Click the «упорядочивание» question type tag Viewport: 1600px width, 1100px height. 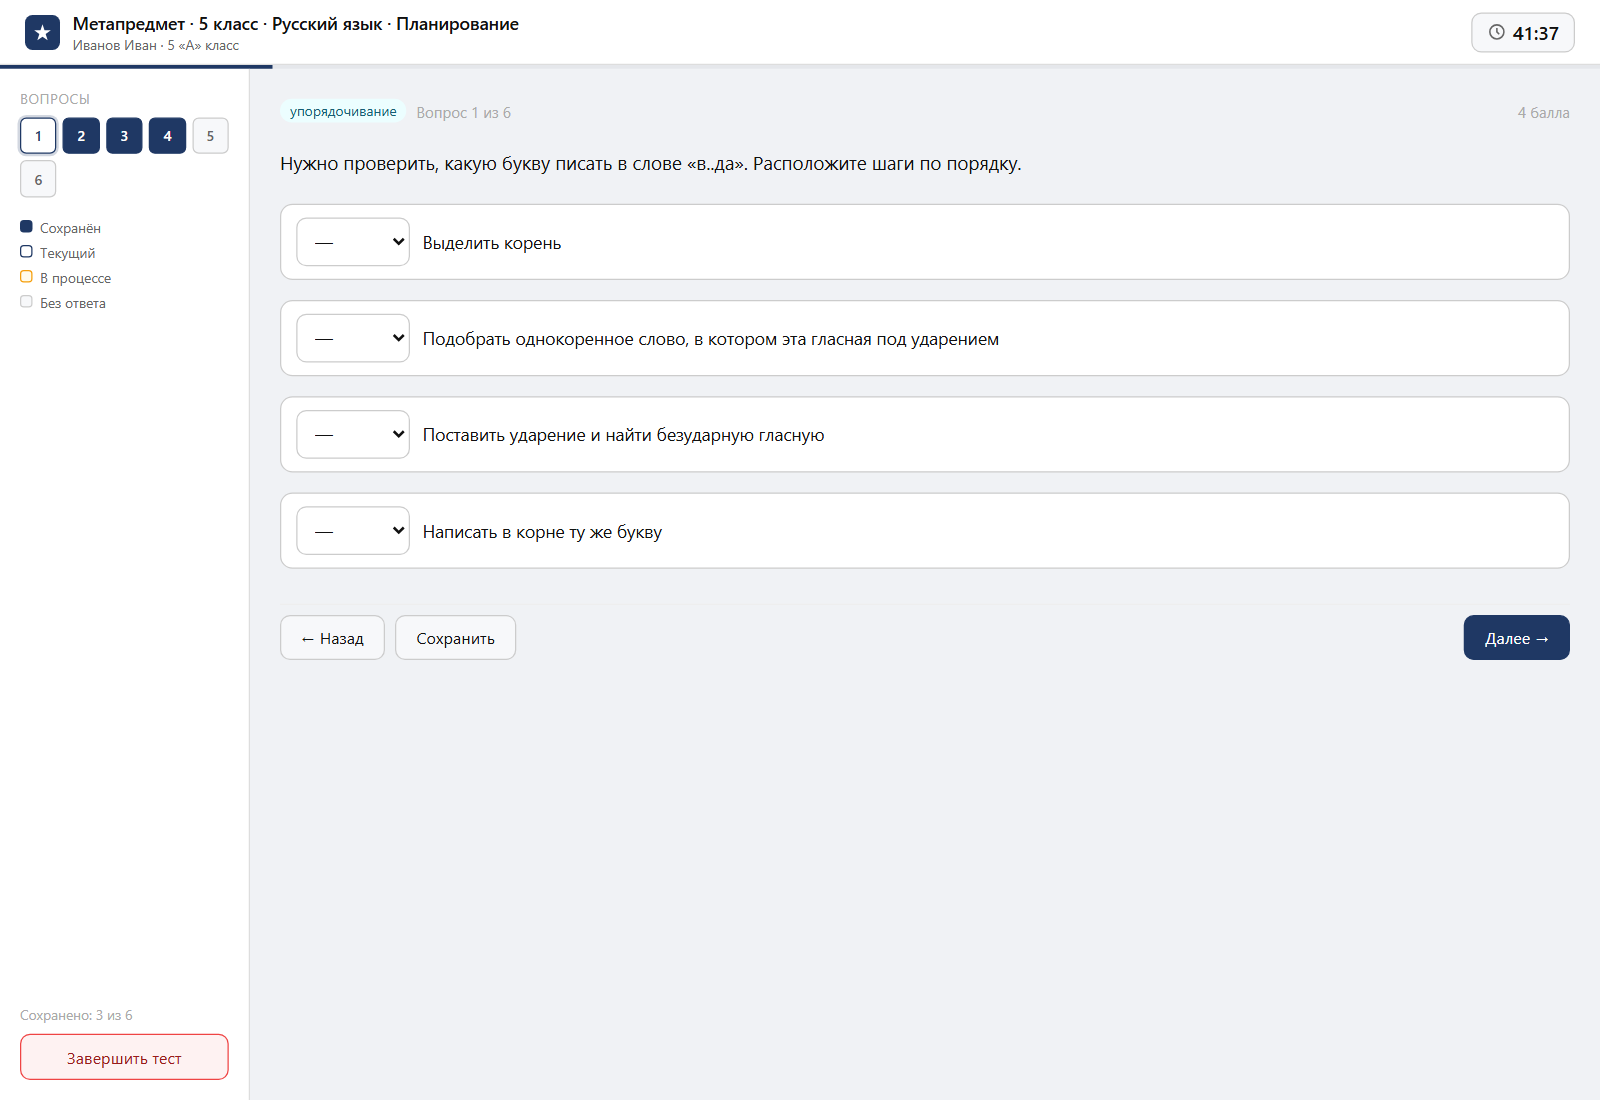(343, 112)
